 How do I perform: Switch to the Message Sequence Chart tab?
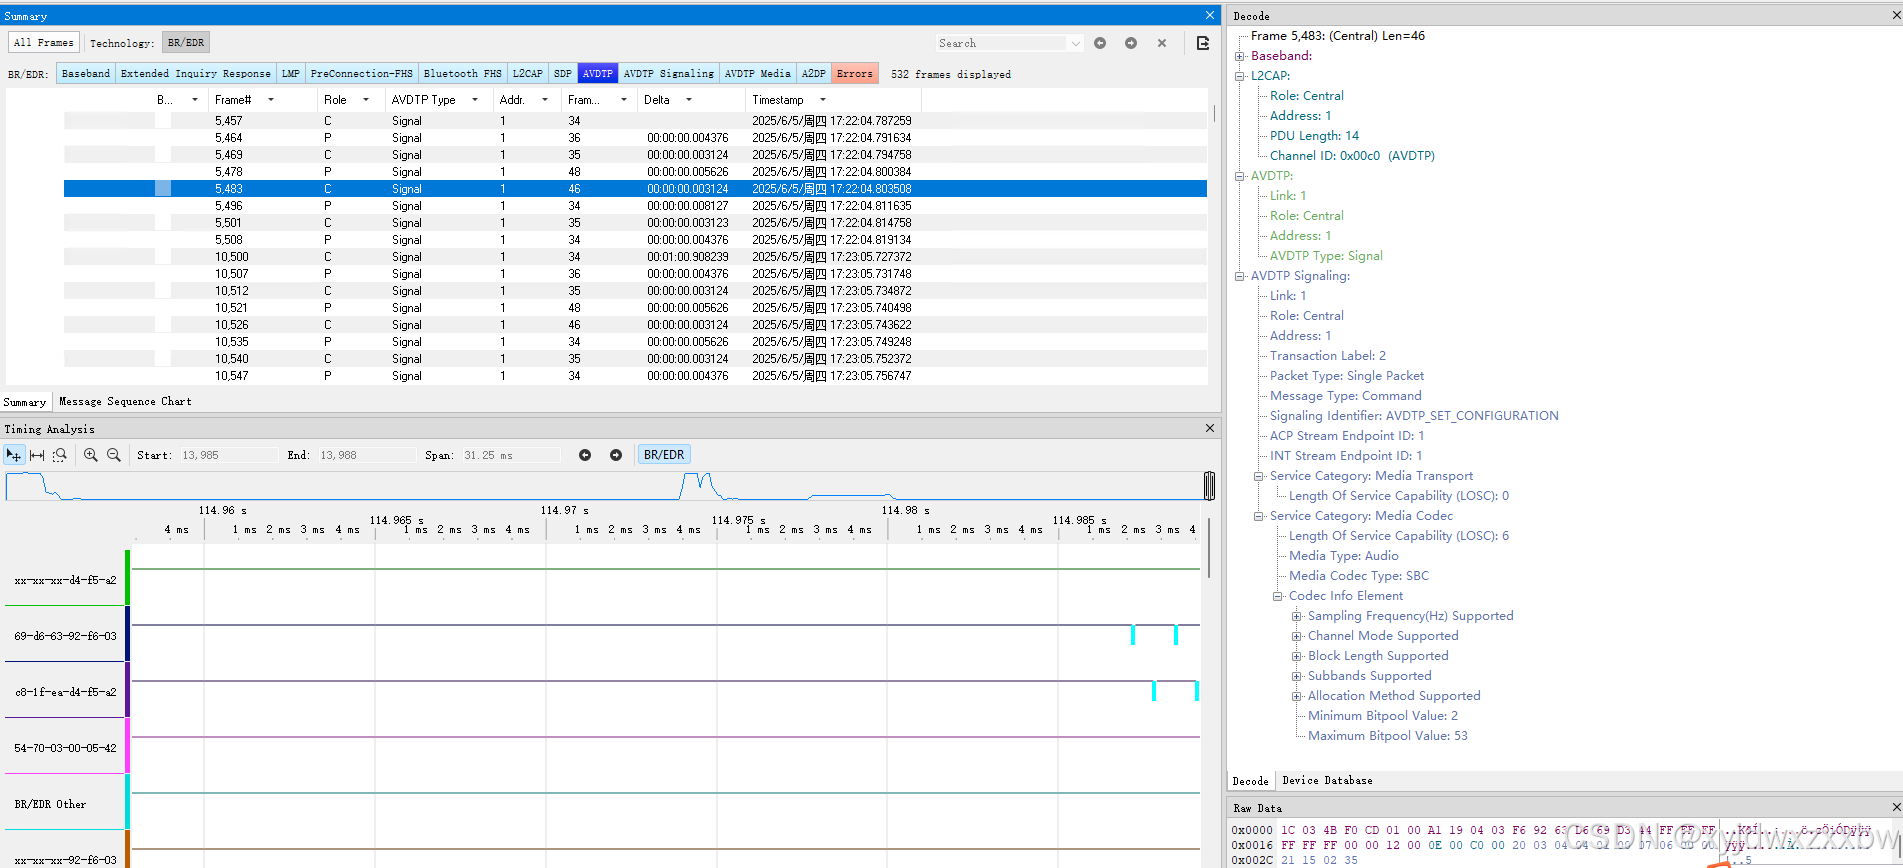tap(125, 401)
